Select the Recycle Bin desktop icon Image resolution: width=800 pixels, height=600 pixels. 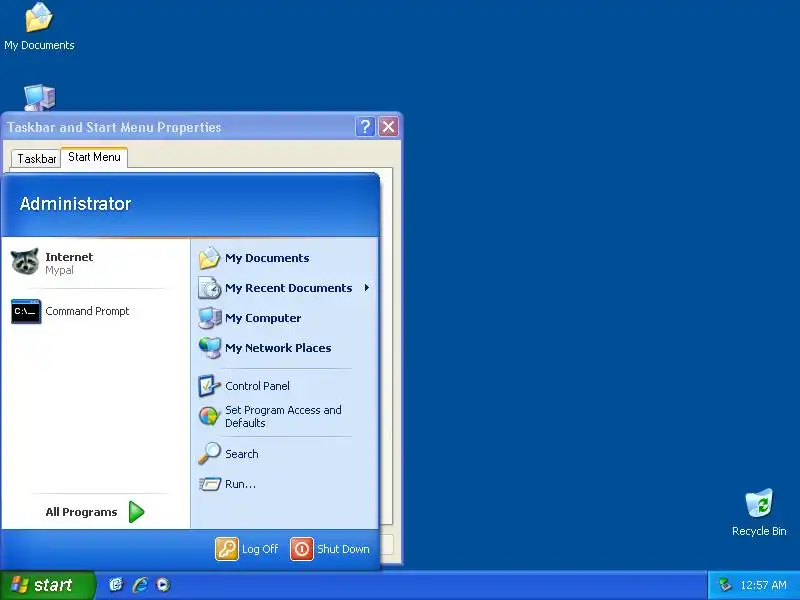[759, 513]
